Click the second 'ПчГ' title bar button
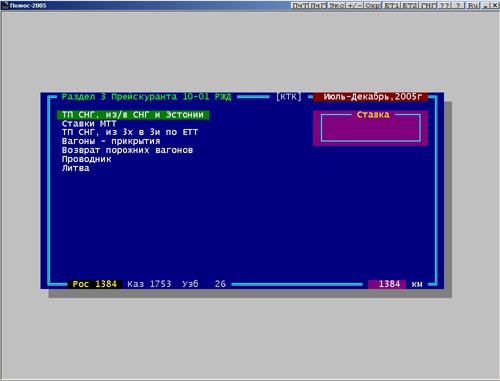Image resolution: width=500 pixels, height=381 pixels. coord(318,5)
